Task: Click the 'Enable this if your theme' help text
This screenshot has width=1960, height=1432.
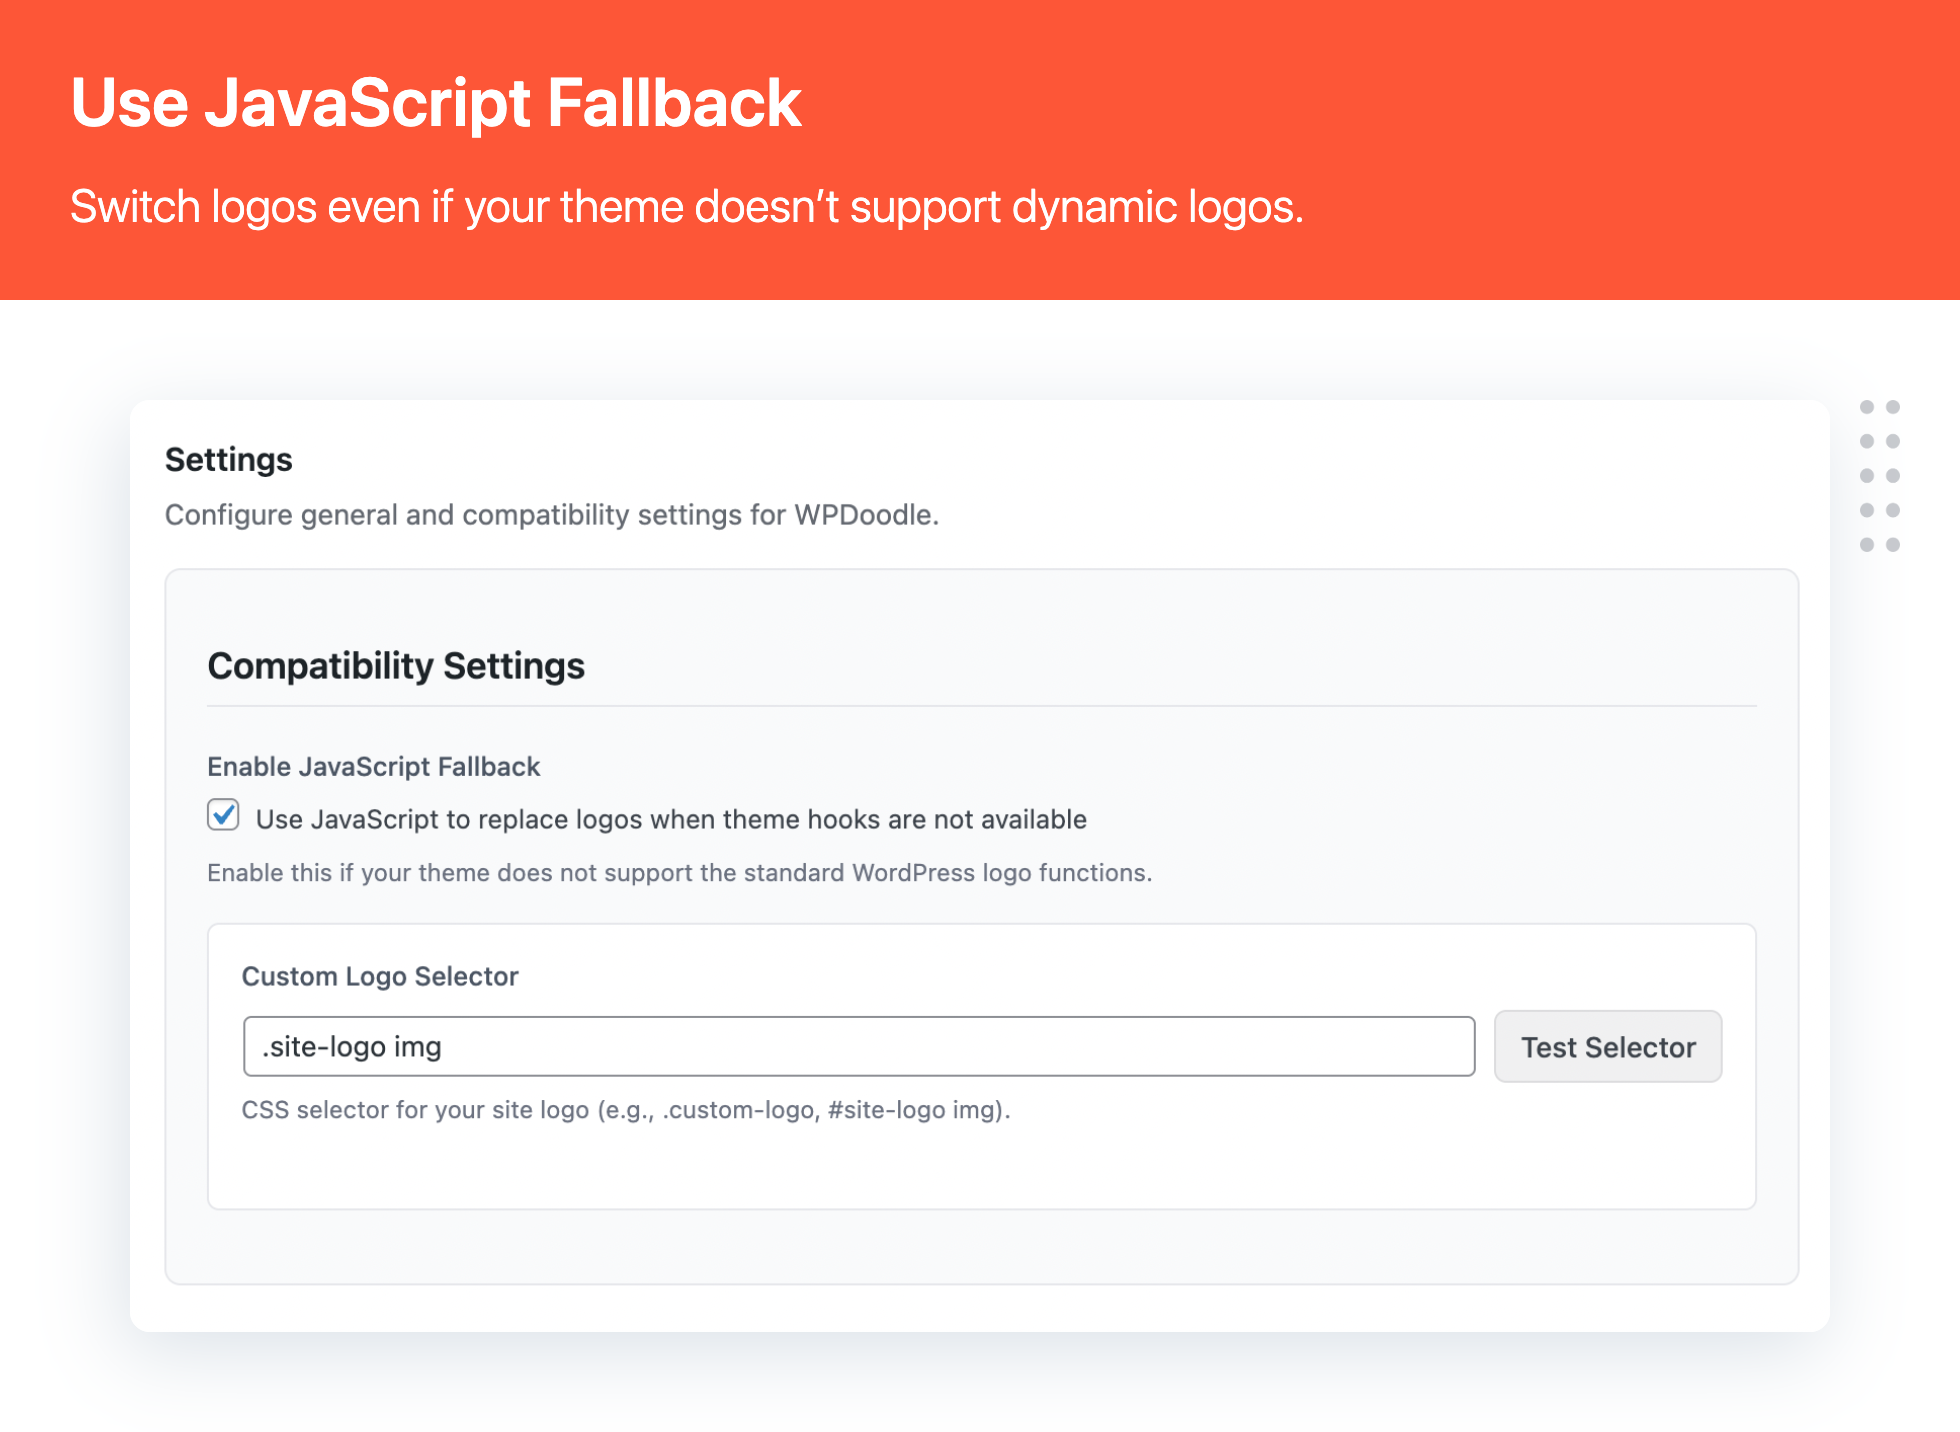Action: (x=679, y=873)
